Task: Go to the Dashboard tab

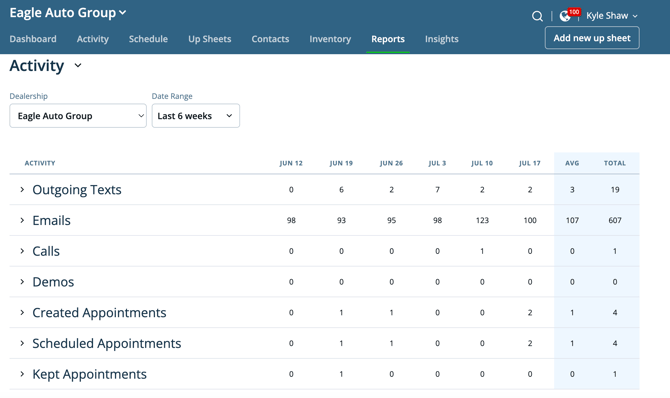Action: pyautogui.click(x=33, y=39)
